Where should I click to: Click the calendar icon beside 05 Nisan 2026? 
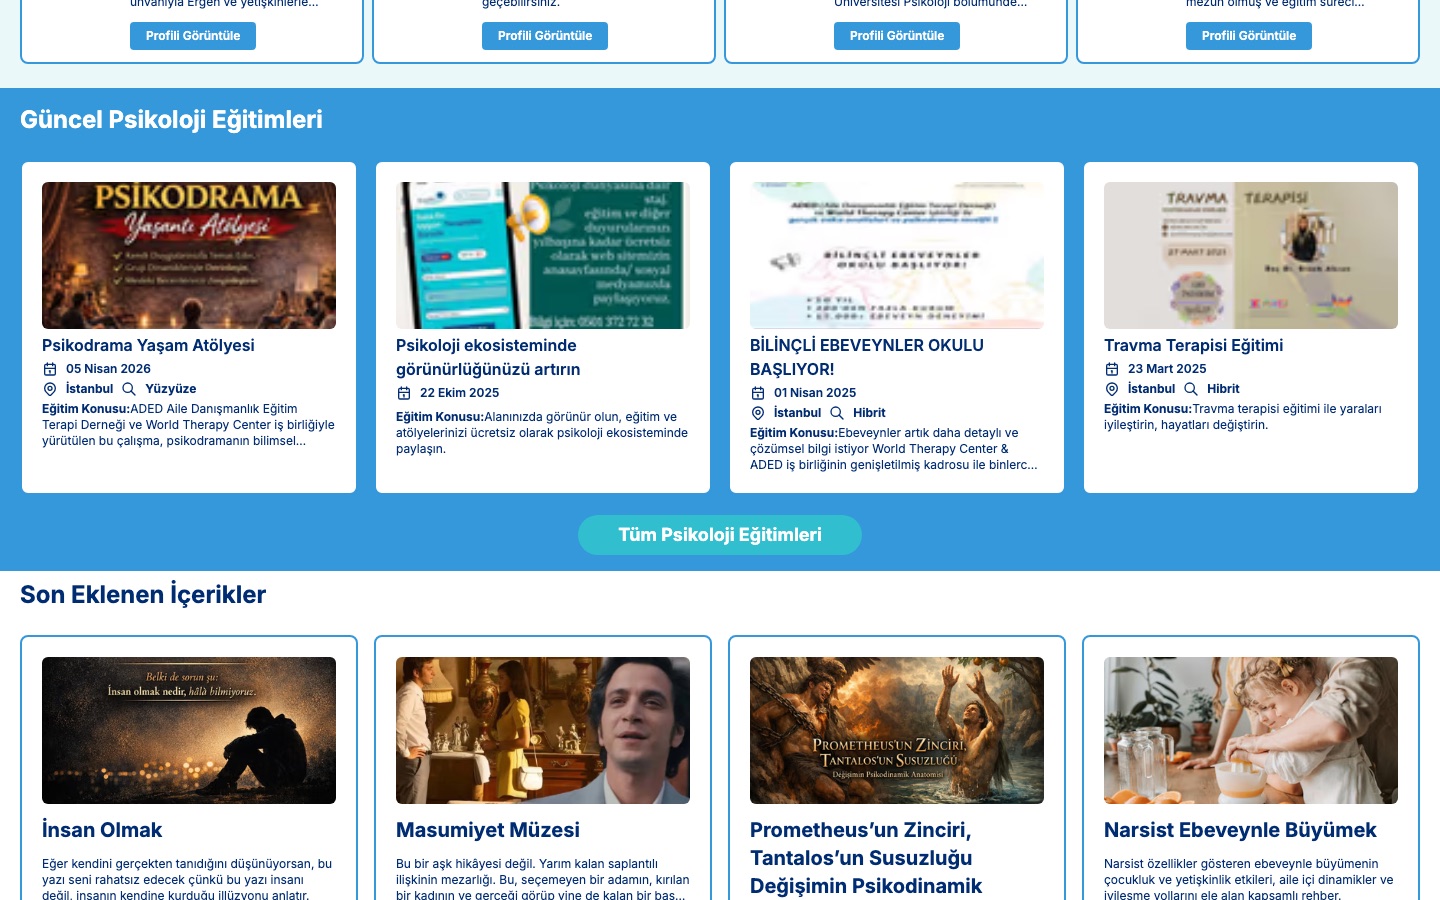[50, 369]
